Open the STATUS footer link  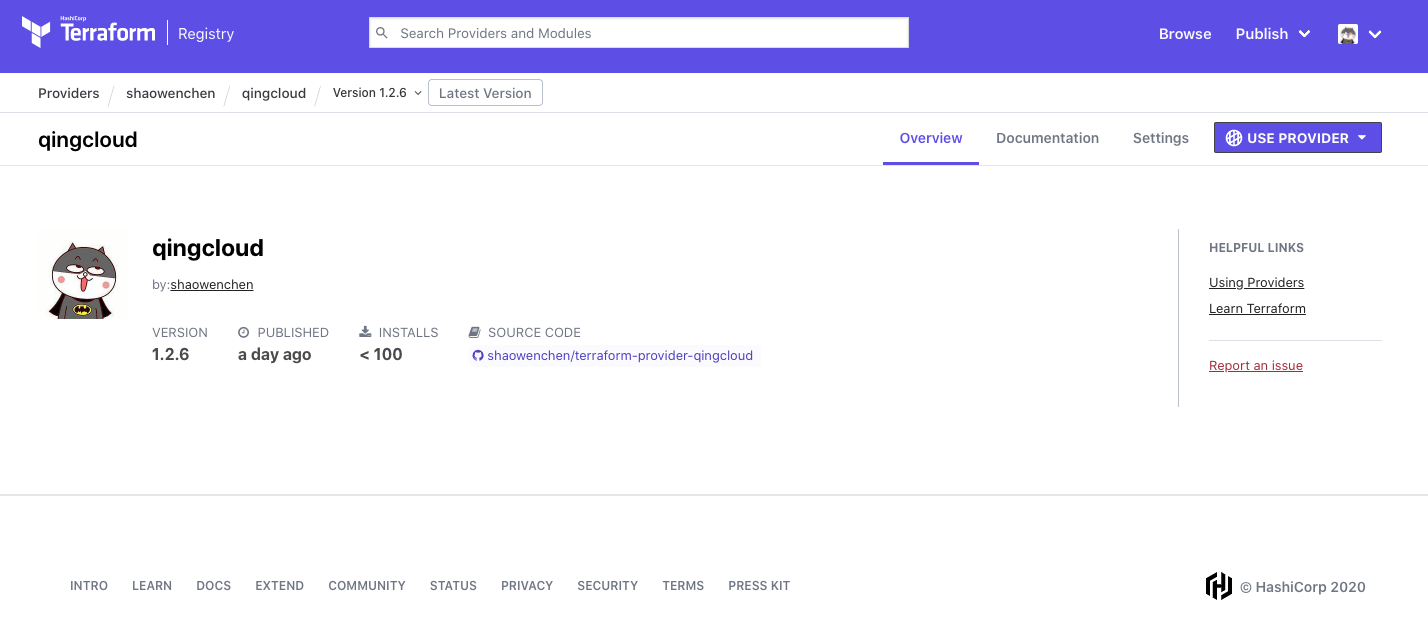(453, 586)
